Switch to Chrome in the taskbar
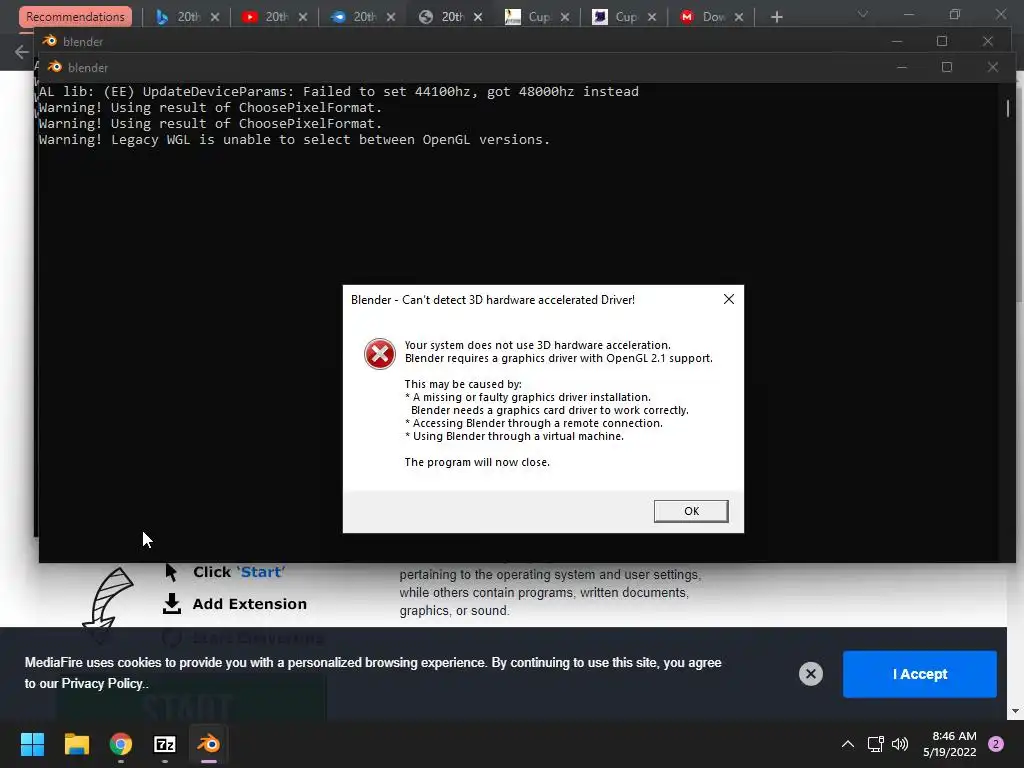The image size is (1024, 768). pyautogui.click(x=121, y=744)
